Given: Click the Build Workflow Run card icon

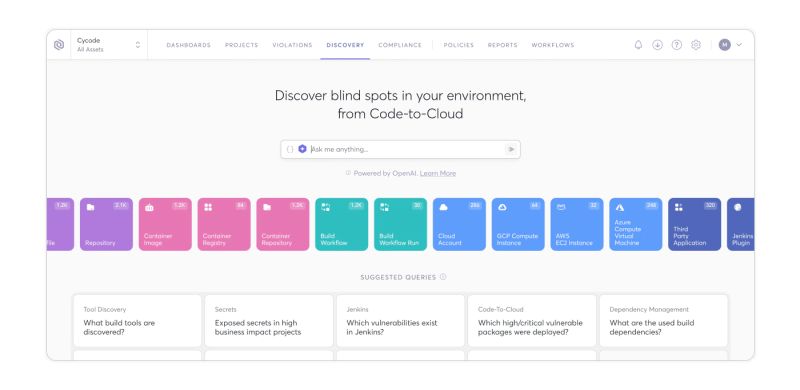Looking at the screenshot, I should [385, 207].
